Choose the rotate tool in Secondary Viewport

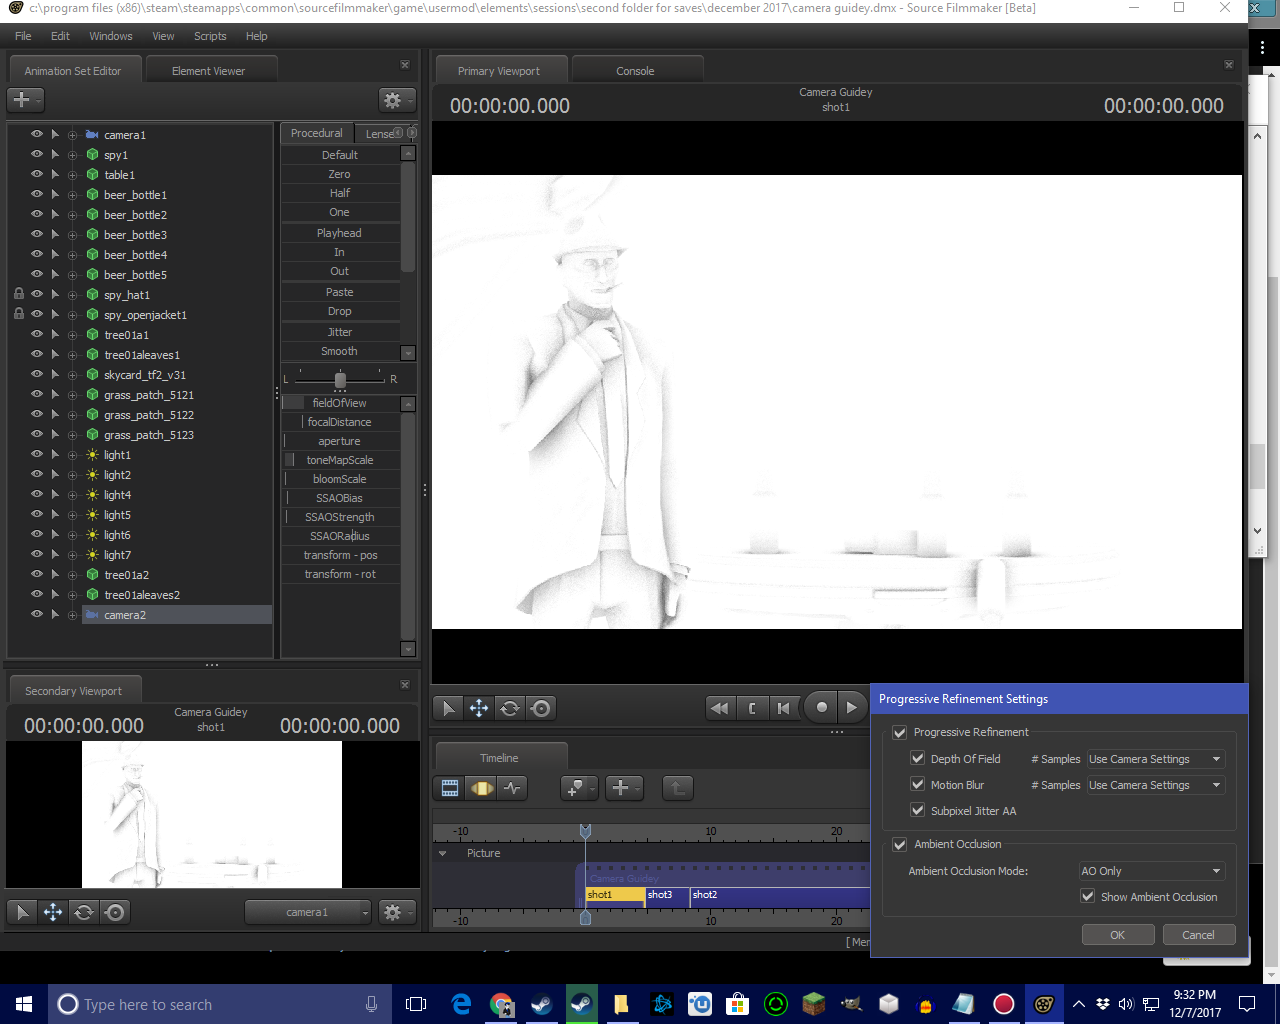tap(84, 912)
